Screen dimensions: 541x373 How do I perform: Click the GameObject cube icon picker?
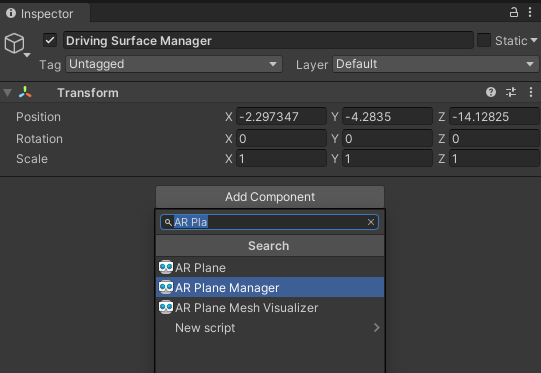[16, 45]
